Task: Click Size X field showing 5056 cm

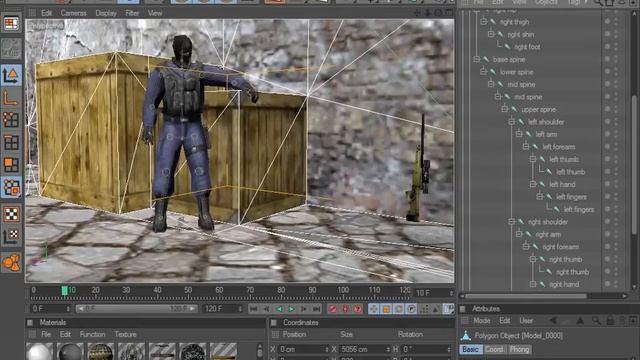Action: point(364,349)
